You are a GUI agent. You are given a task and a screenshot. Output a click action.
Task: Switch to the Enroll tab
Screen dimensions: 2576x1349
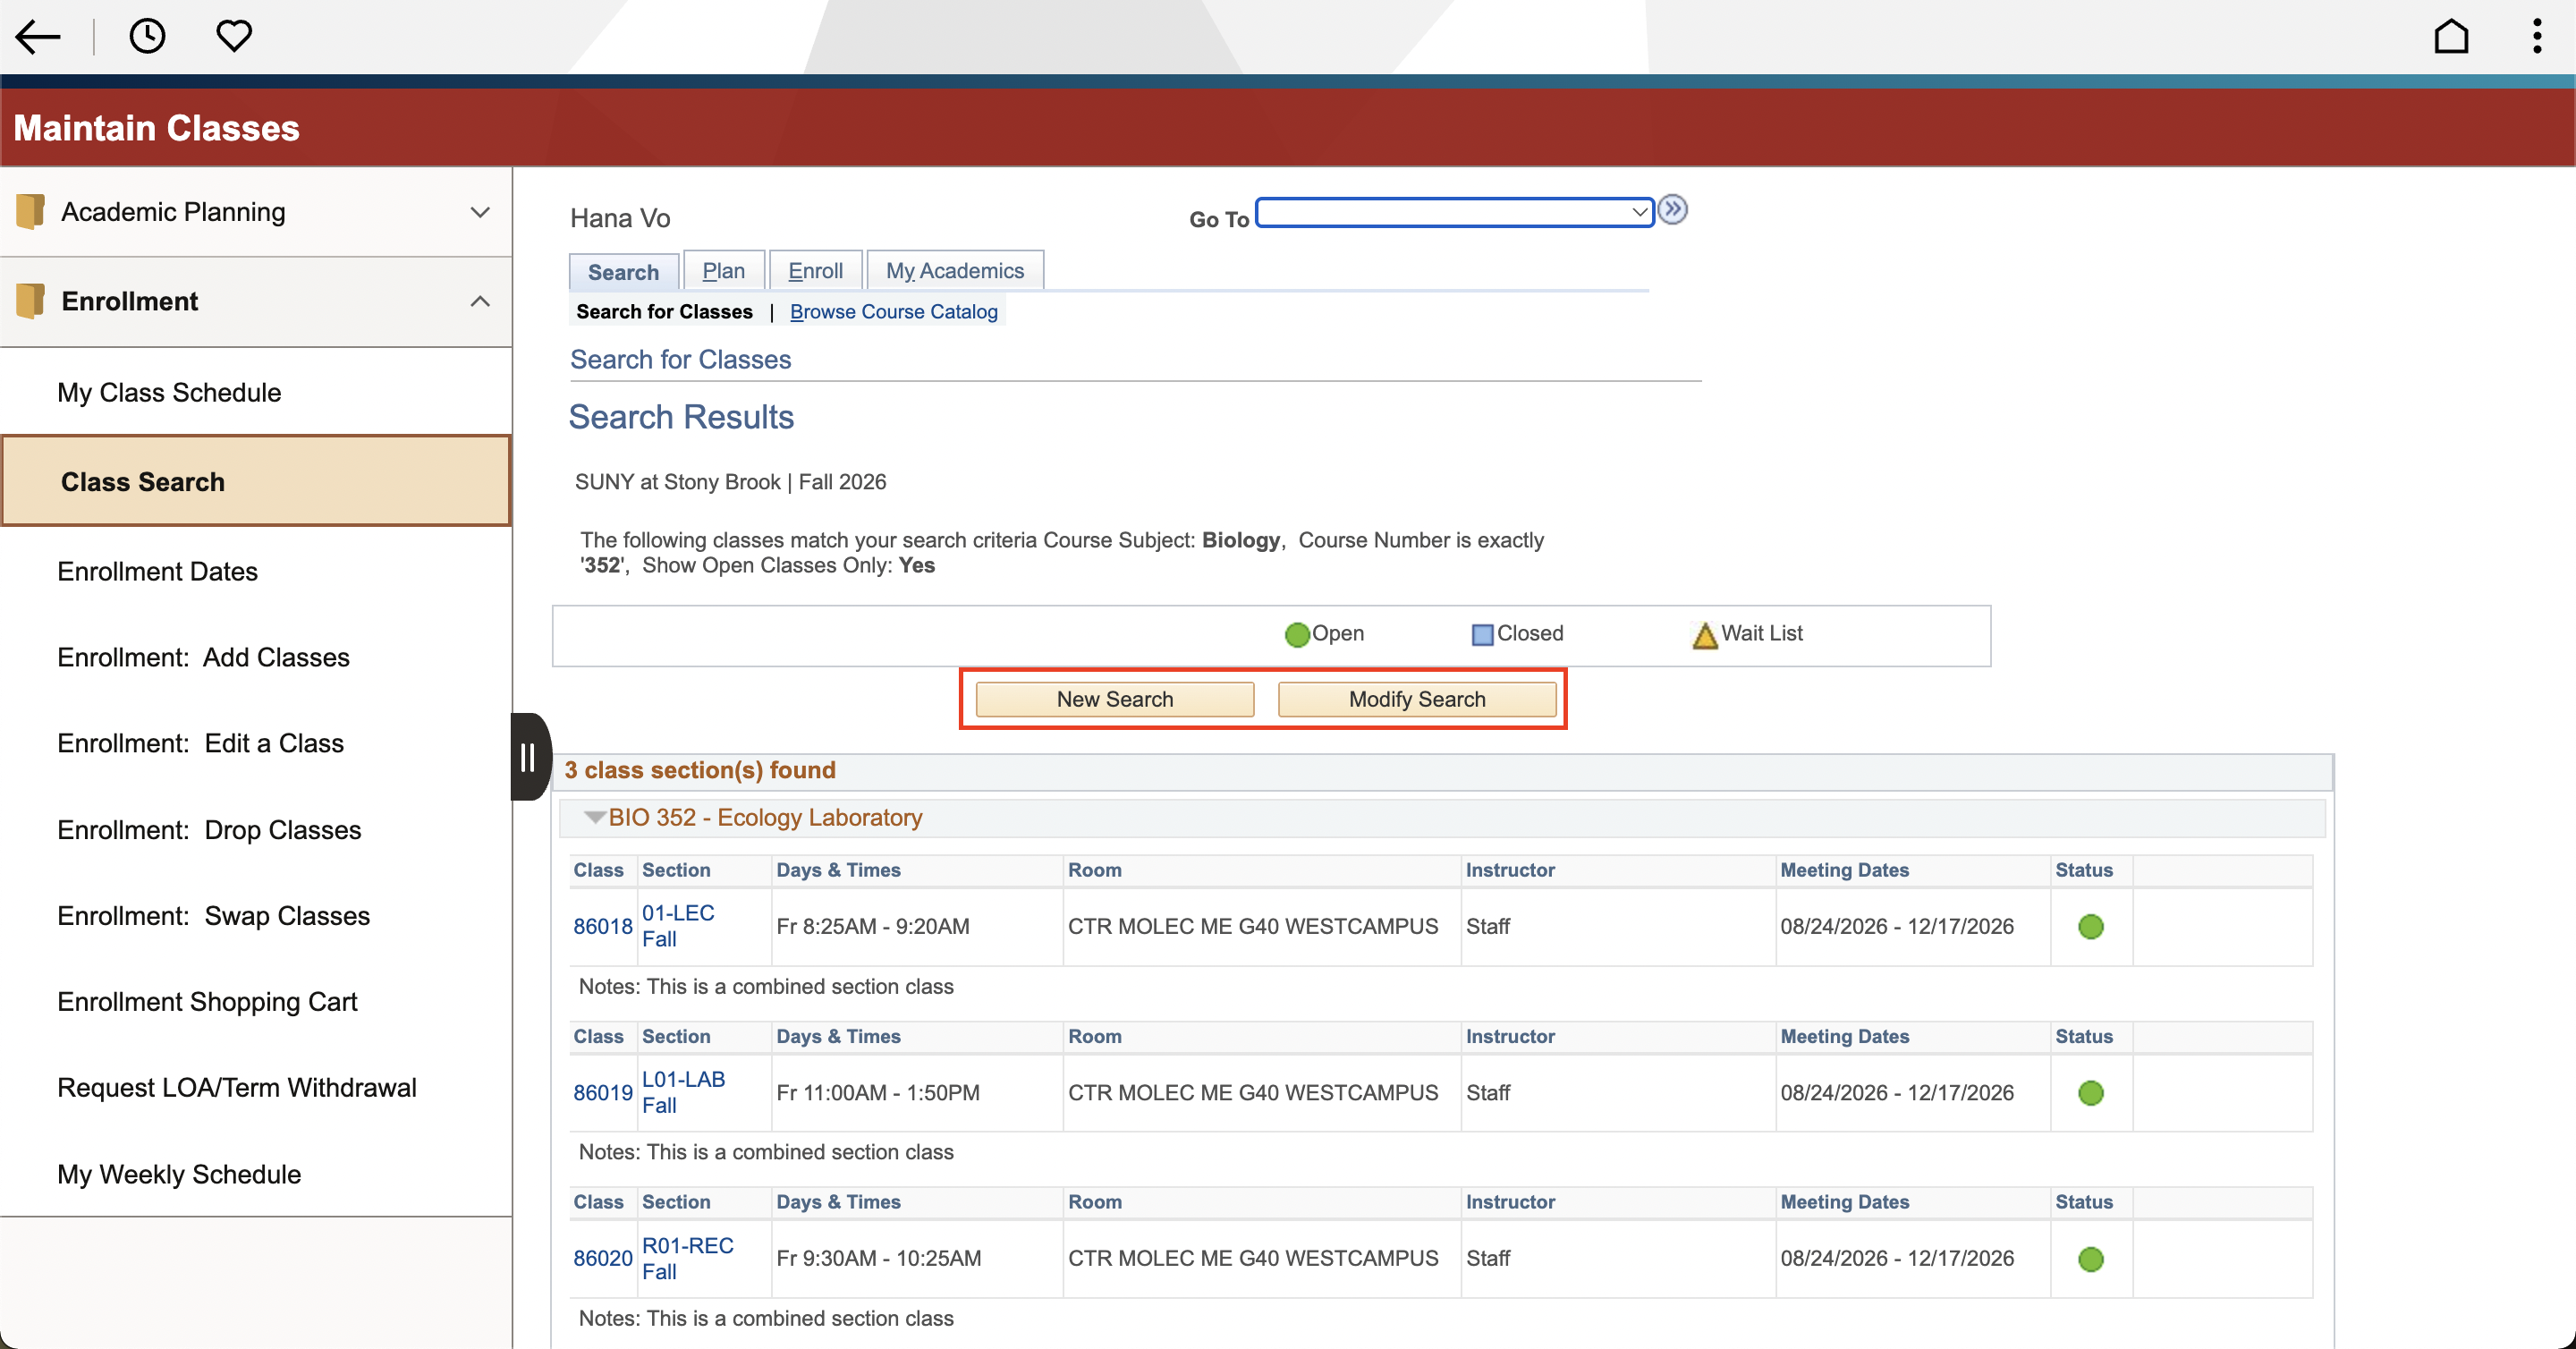[x=815, y=271]
